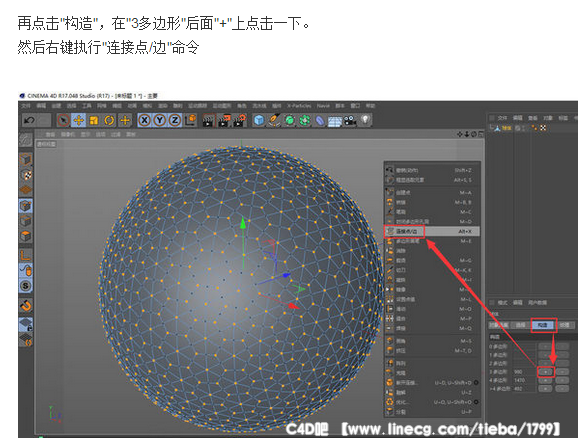The image size is (586, 446).
Task: Render the active view
Action: (209, 120)
